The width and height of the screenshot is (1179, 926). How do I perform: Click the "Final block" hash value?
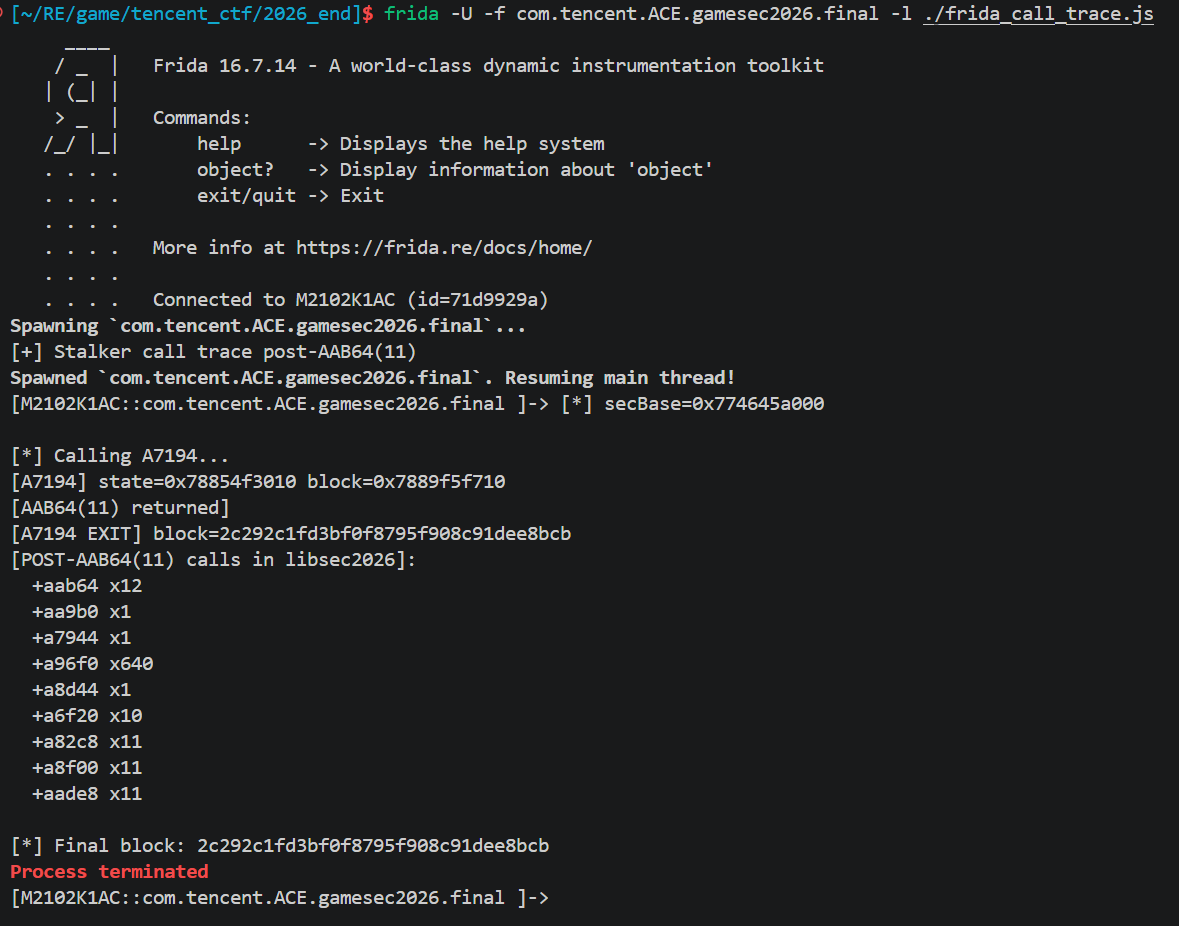373,846
